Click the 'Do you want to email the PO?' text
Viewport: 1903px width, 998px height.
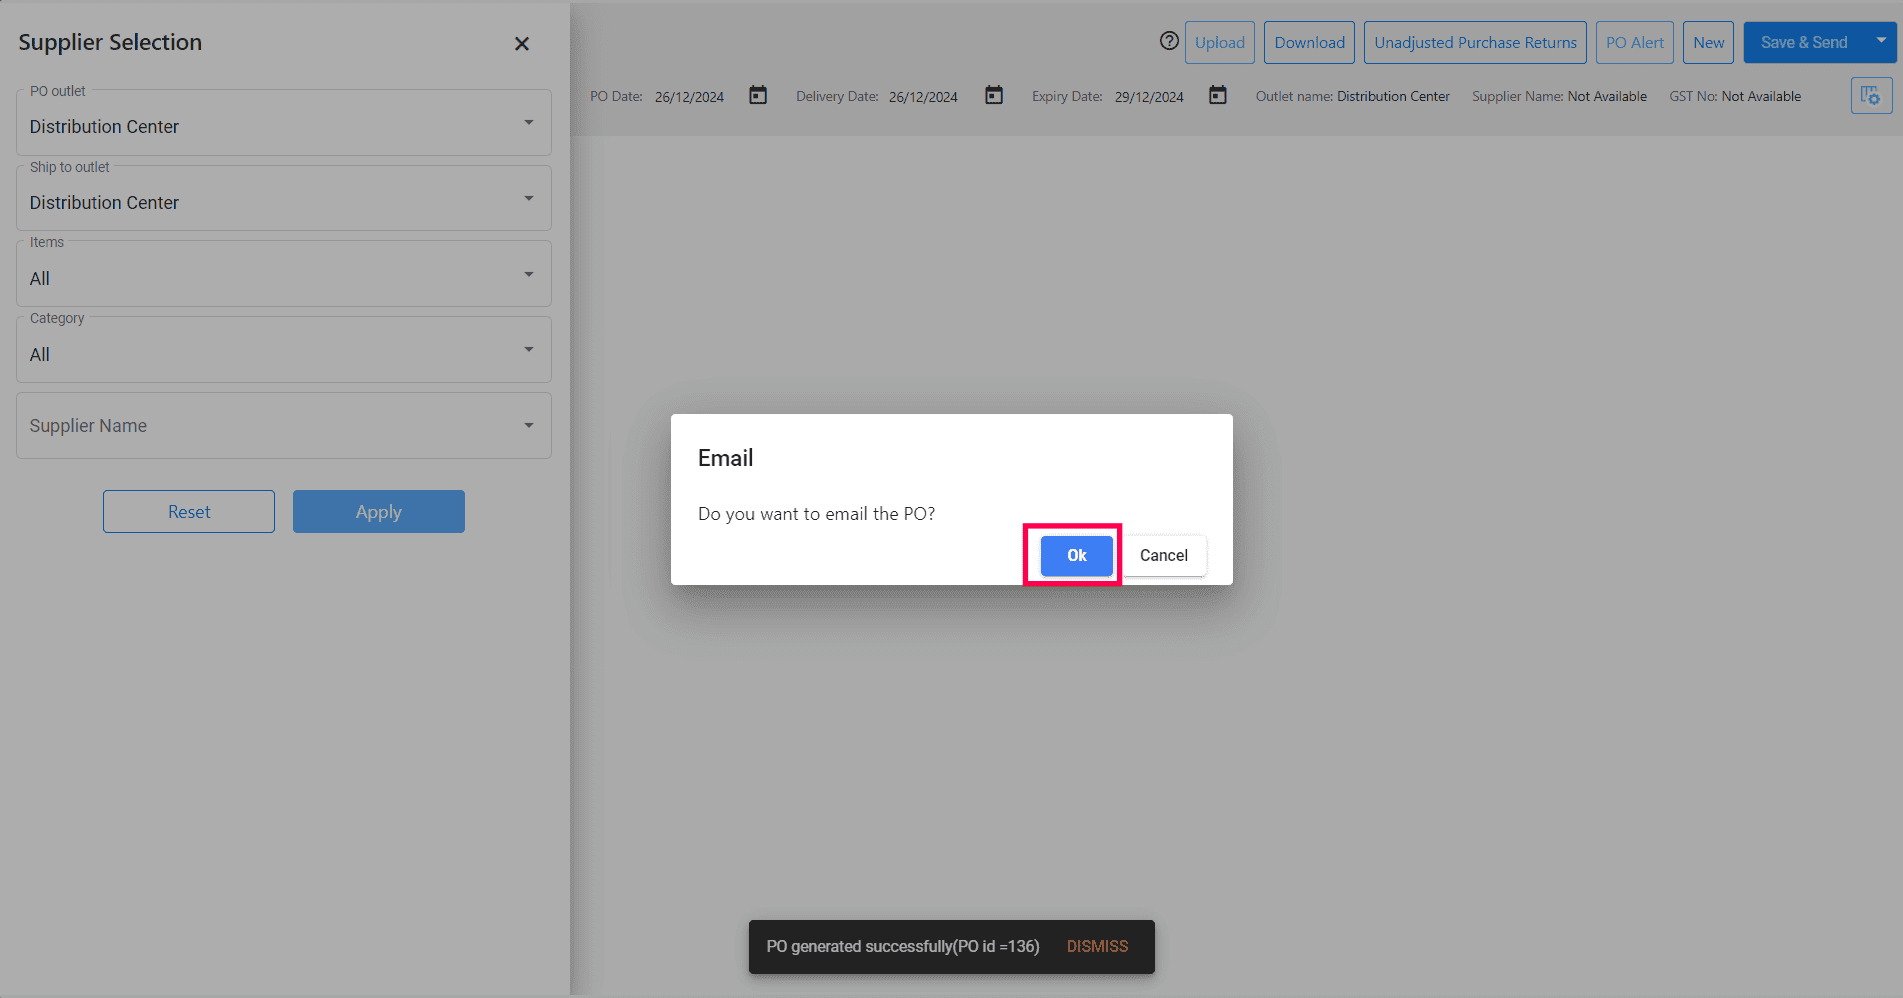coord(817,514)
